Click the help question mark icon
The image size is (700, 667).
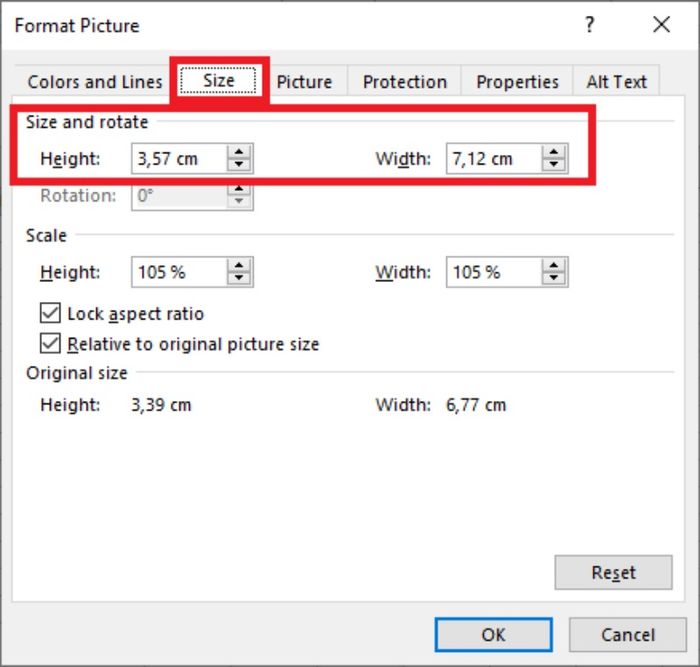[589, 25]
